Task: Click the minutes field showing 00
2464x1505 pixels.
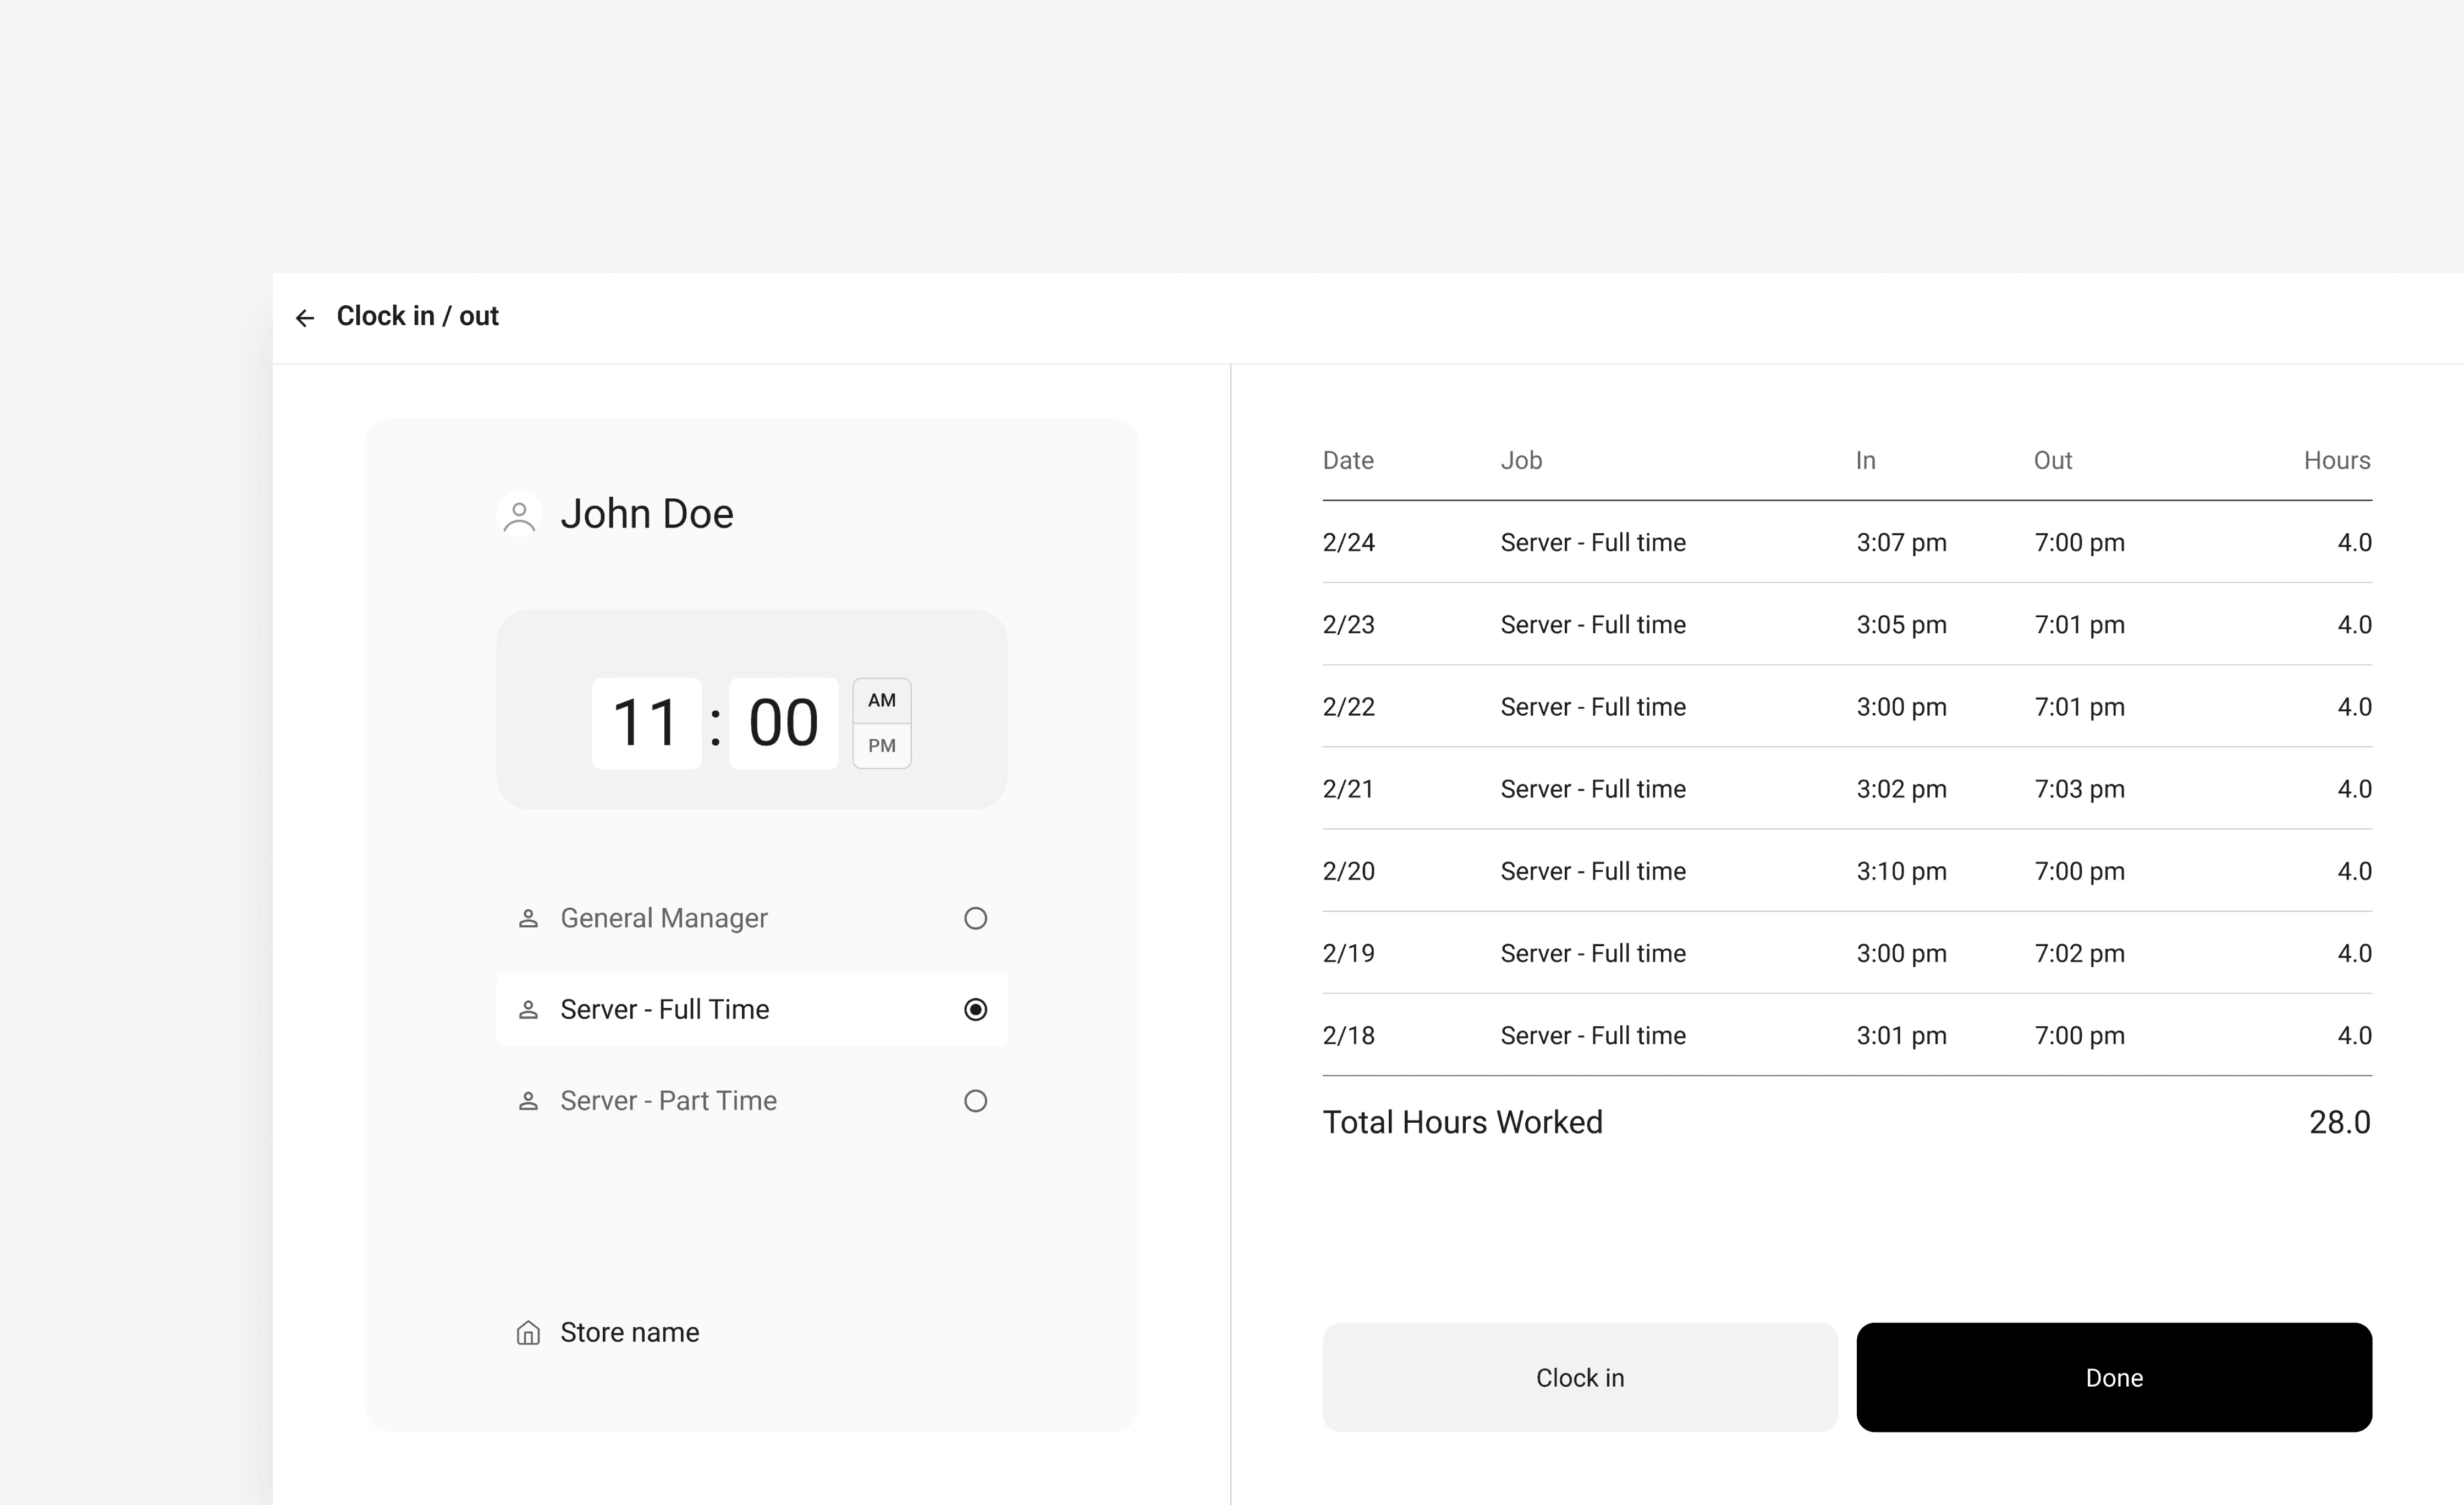Action: (783, 723)
